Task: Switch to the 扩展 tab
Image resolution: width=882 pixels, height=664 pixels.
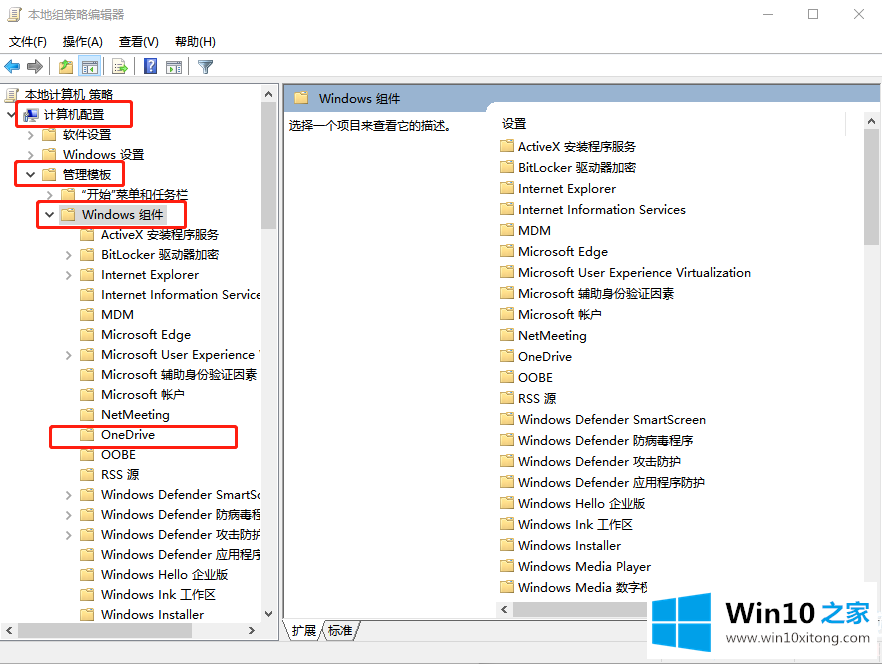Action: pyautogui.click(x=304, y=631)
